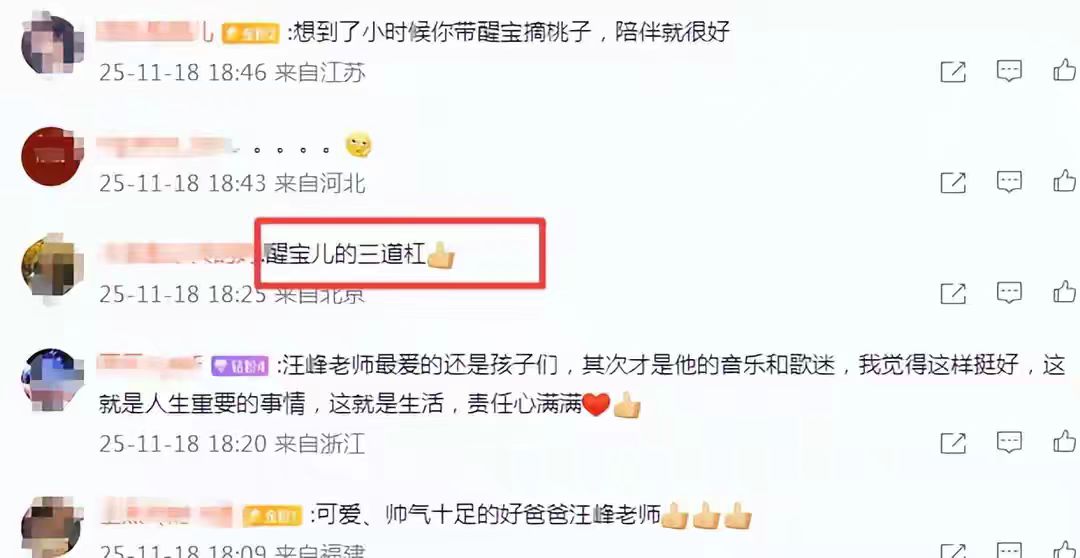The height and width of the screenshot is (558, 1080).
Task: Forward the 18:43 Hebei comment
Action: (953, 182)
